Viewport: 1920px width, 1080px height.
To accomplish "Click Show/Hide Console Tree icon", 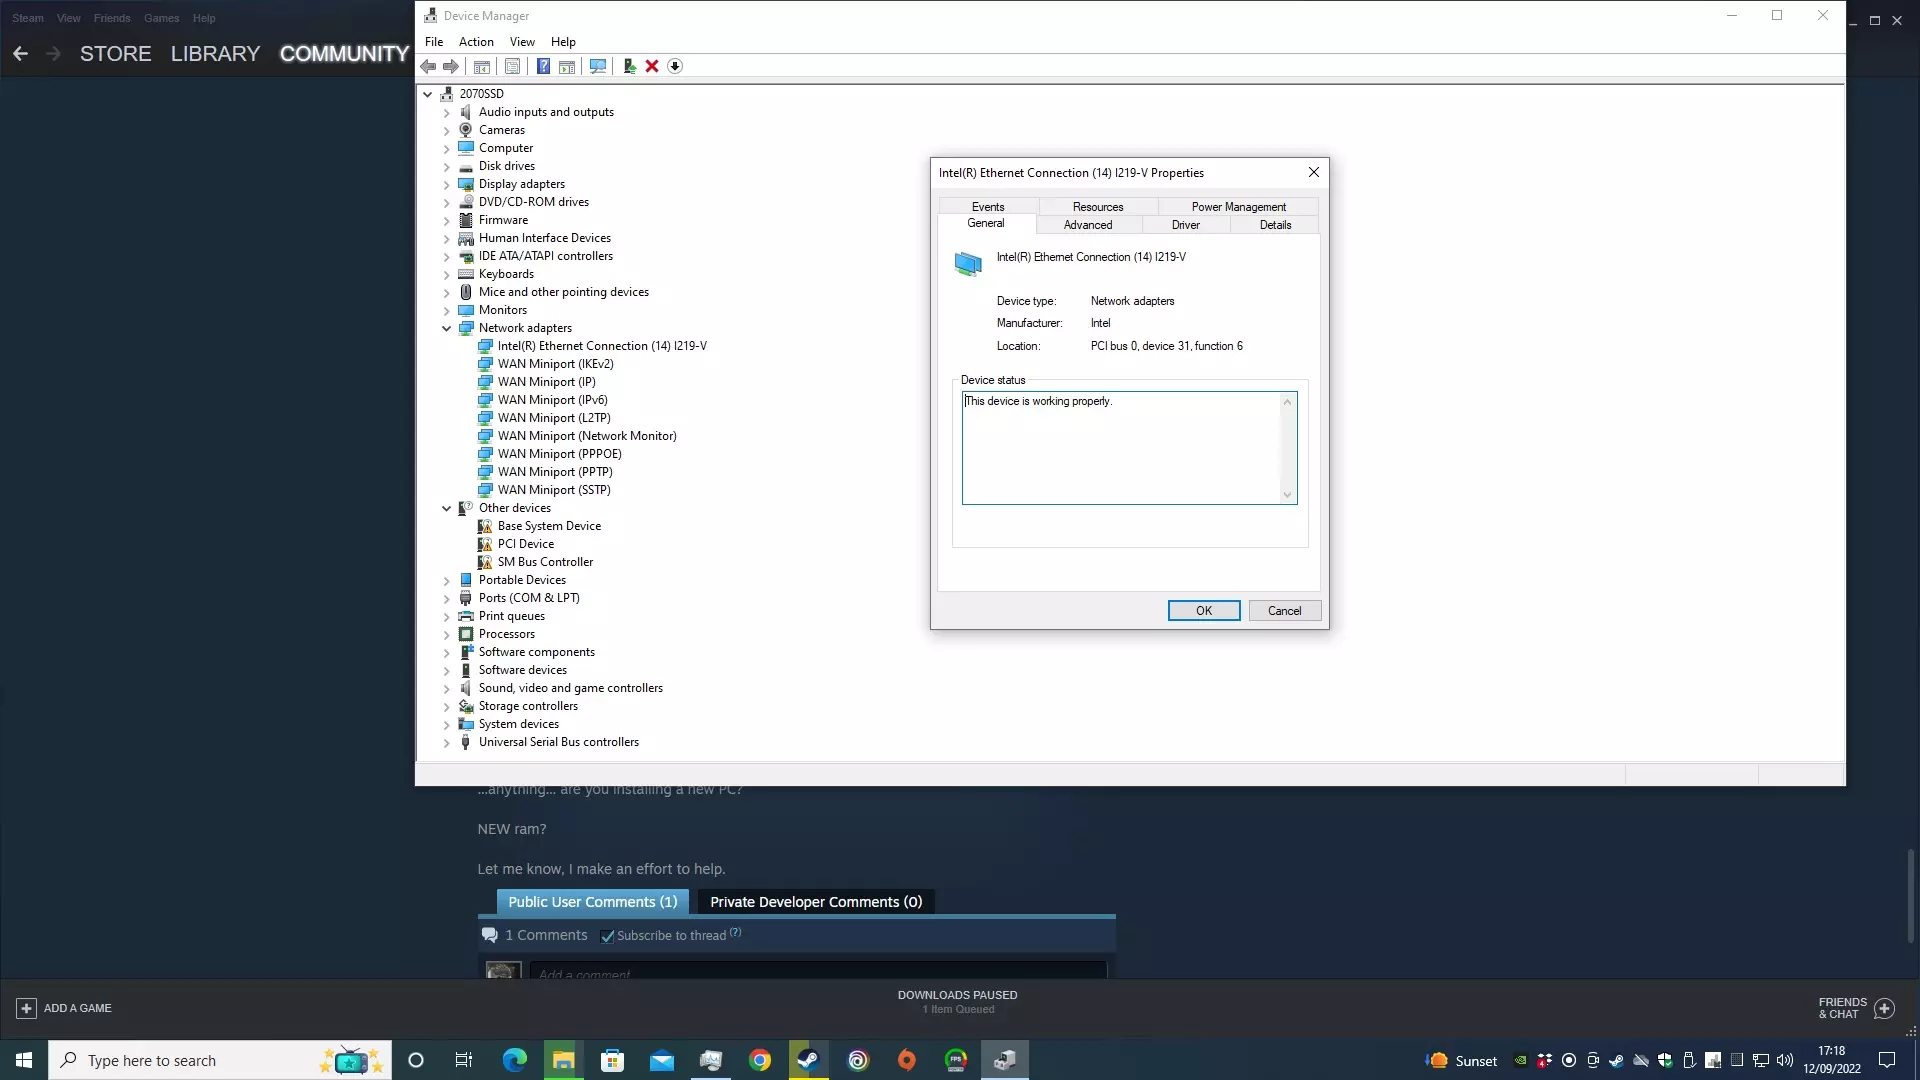I will 481,66.
